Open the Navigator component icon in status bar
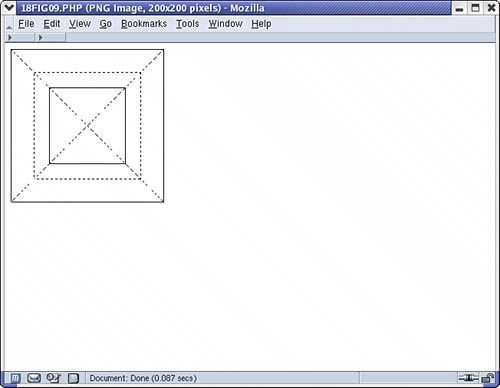 15,378
